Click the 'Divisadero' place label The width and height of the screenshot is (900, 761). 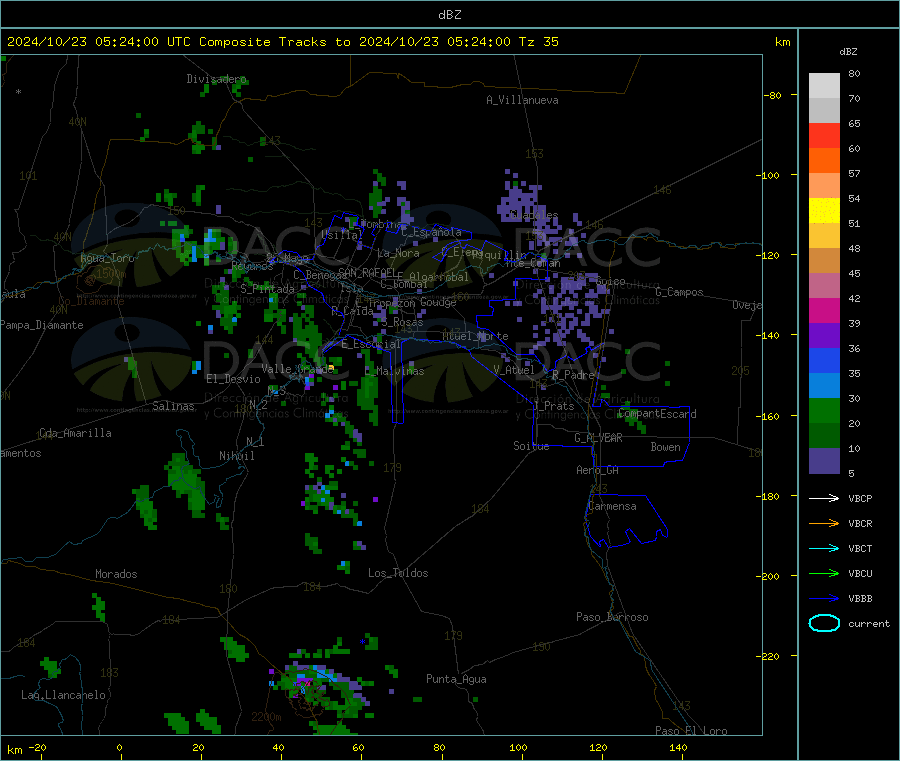tap(216, 79)
